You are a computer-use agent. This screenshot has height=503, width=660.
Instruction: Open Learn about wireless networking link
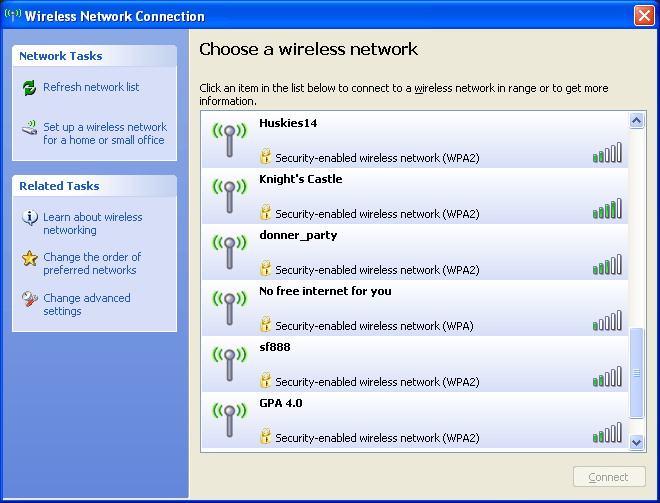pyautogui.click(x=93, y=224)
